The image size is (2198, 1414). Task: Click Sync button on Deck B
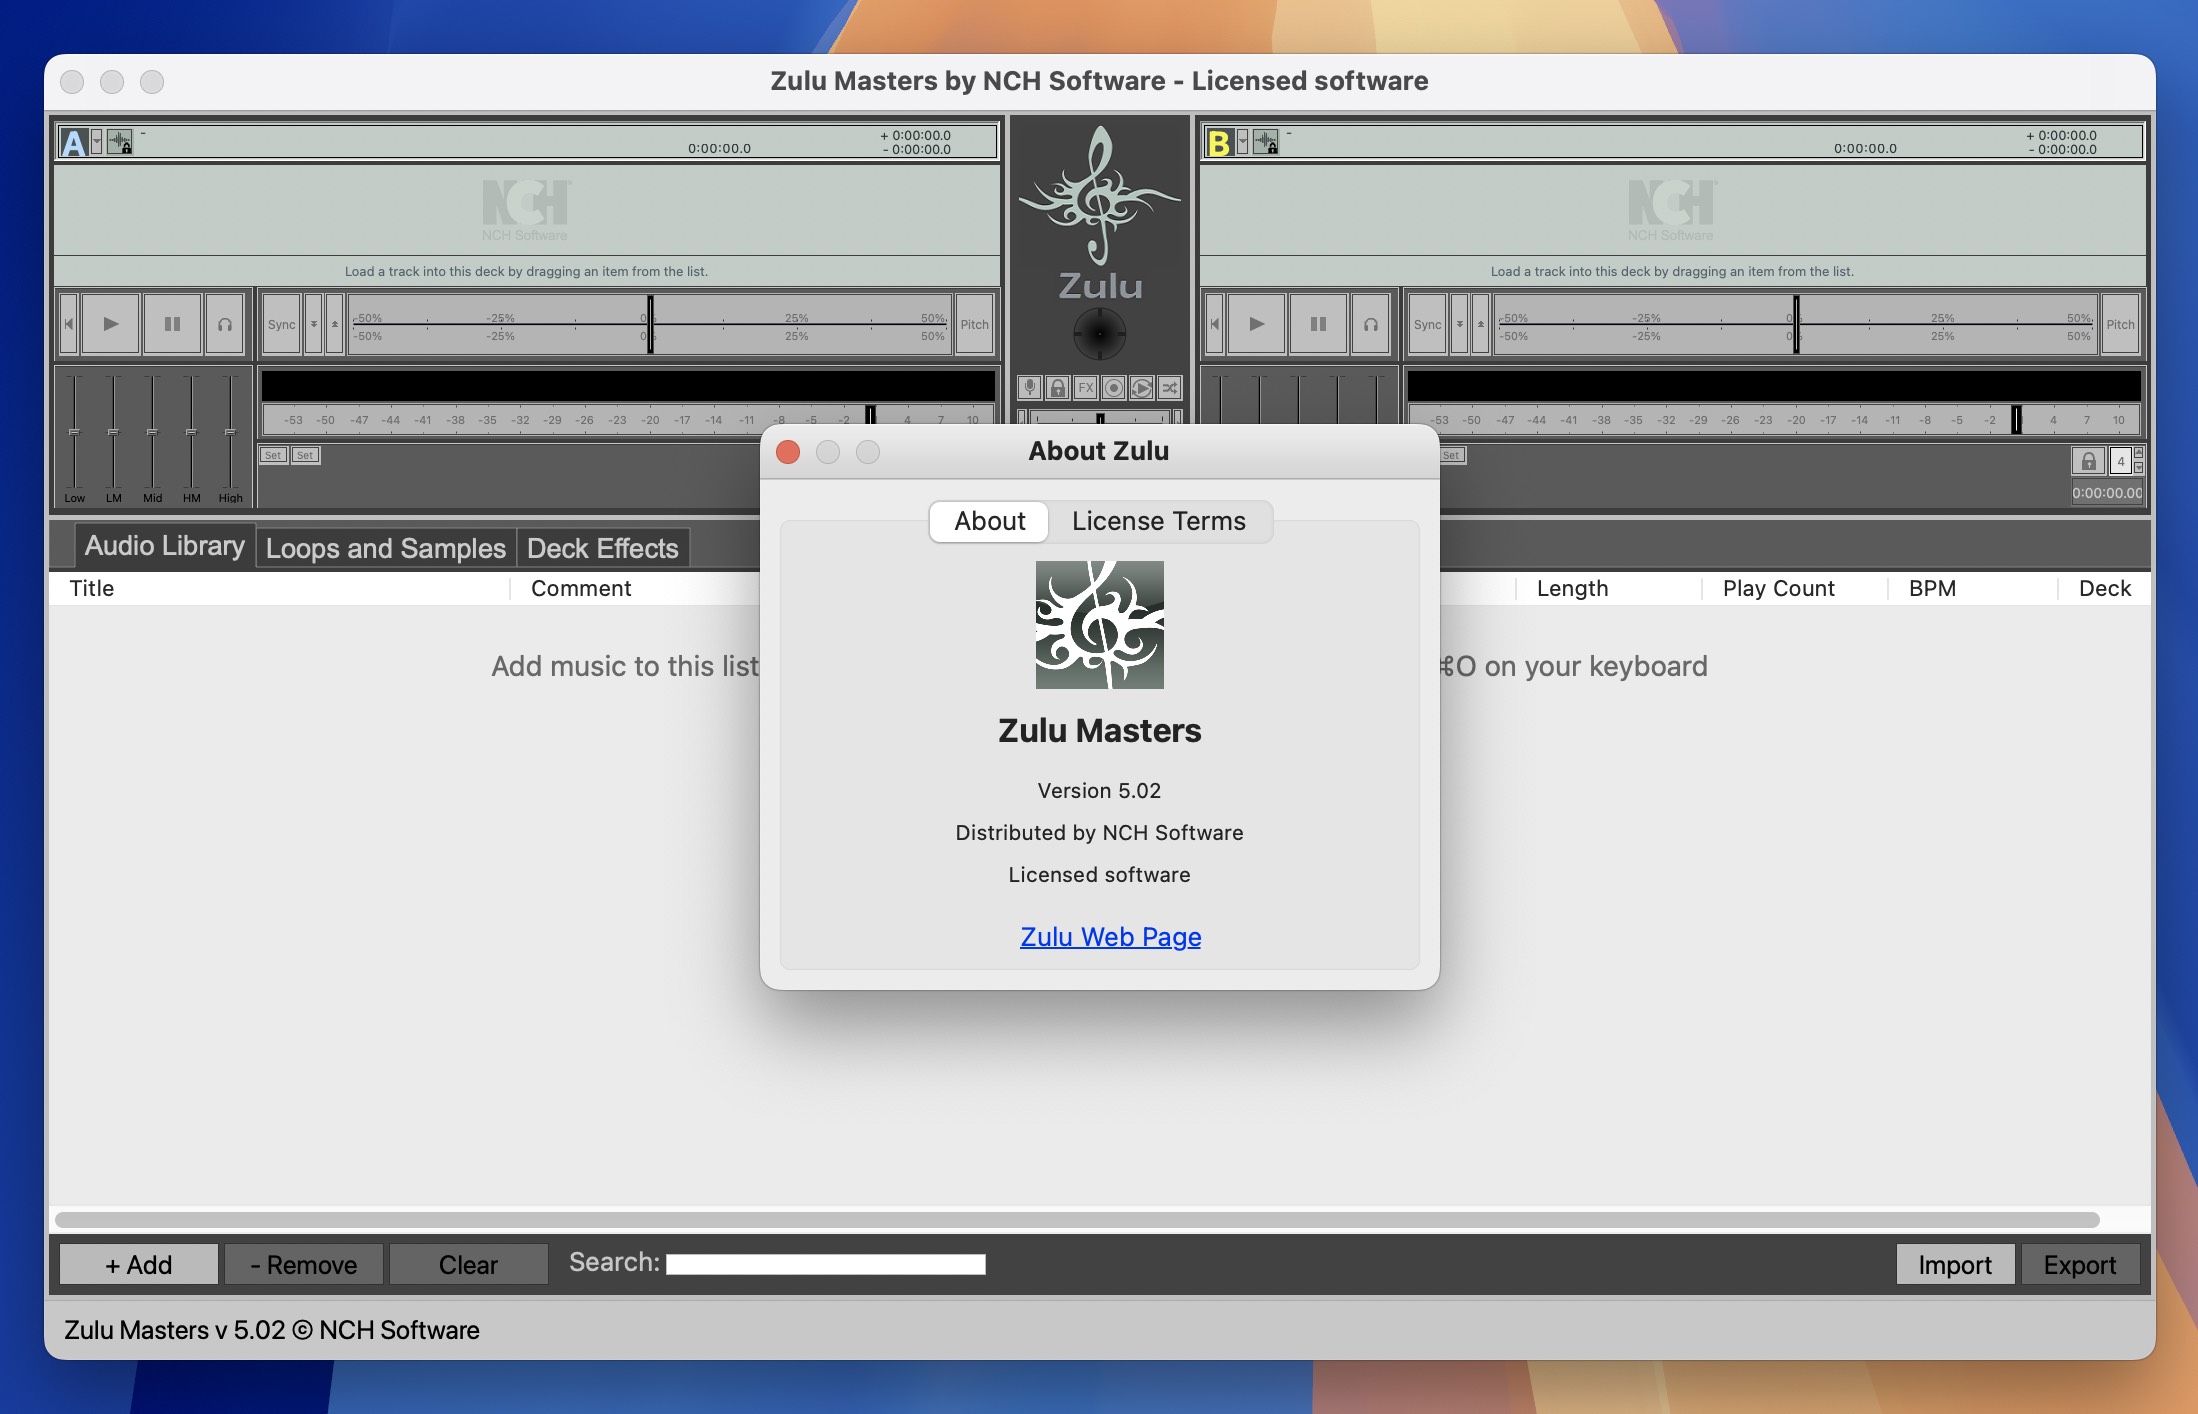click(1427, 324)
